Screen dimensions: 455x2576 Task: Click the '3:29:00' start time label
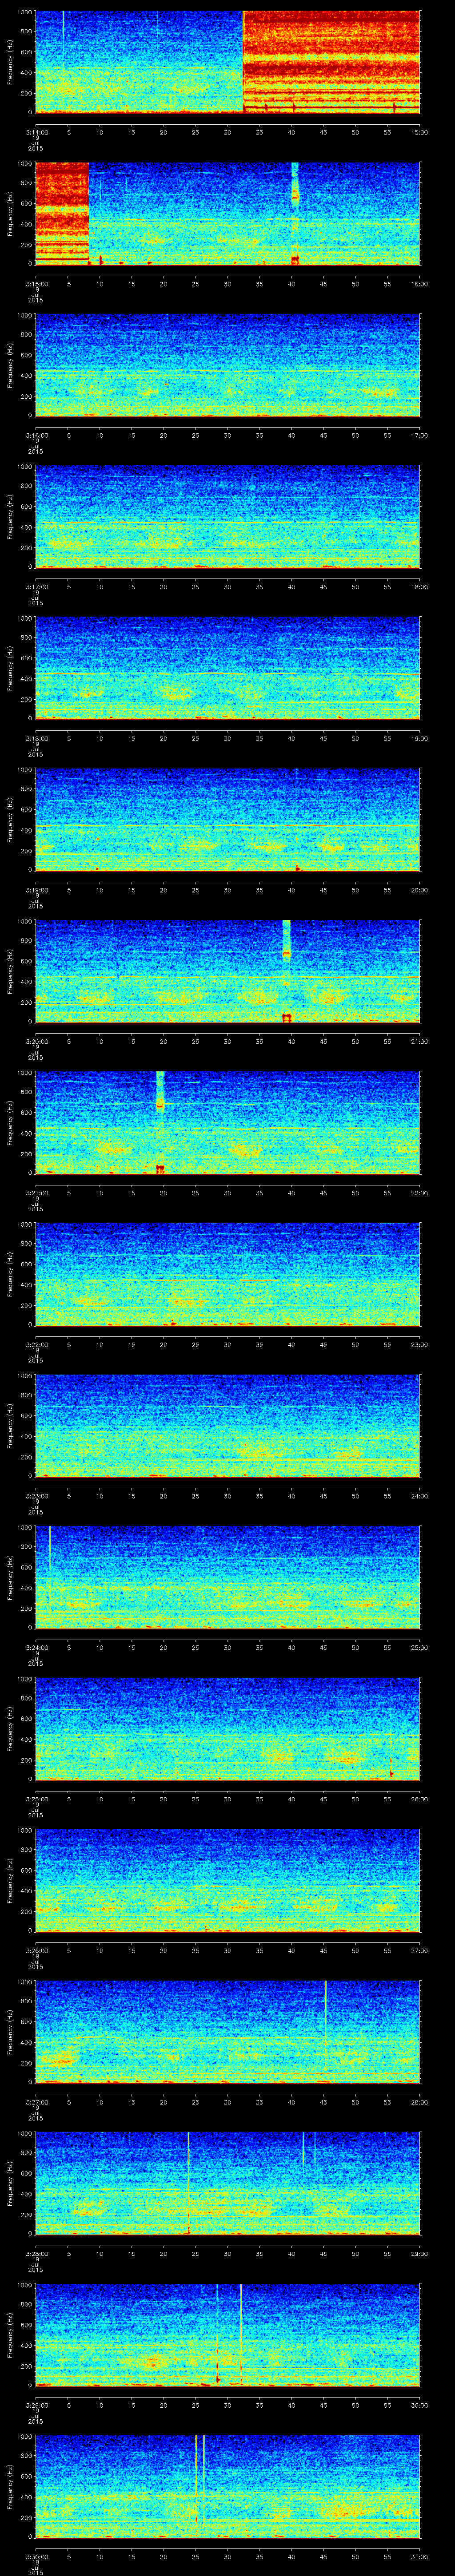(x=36, y=2405)
